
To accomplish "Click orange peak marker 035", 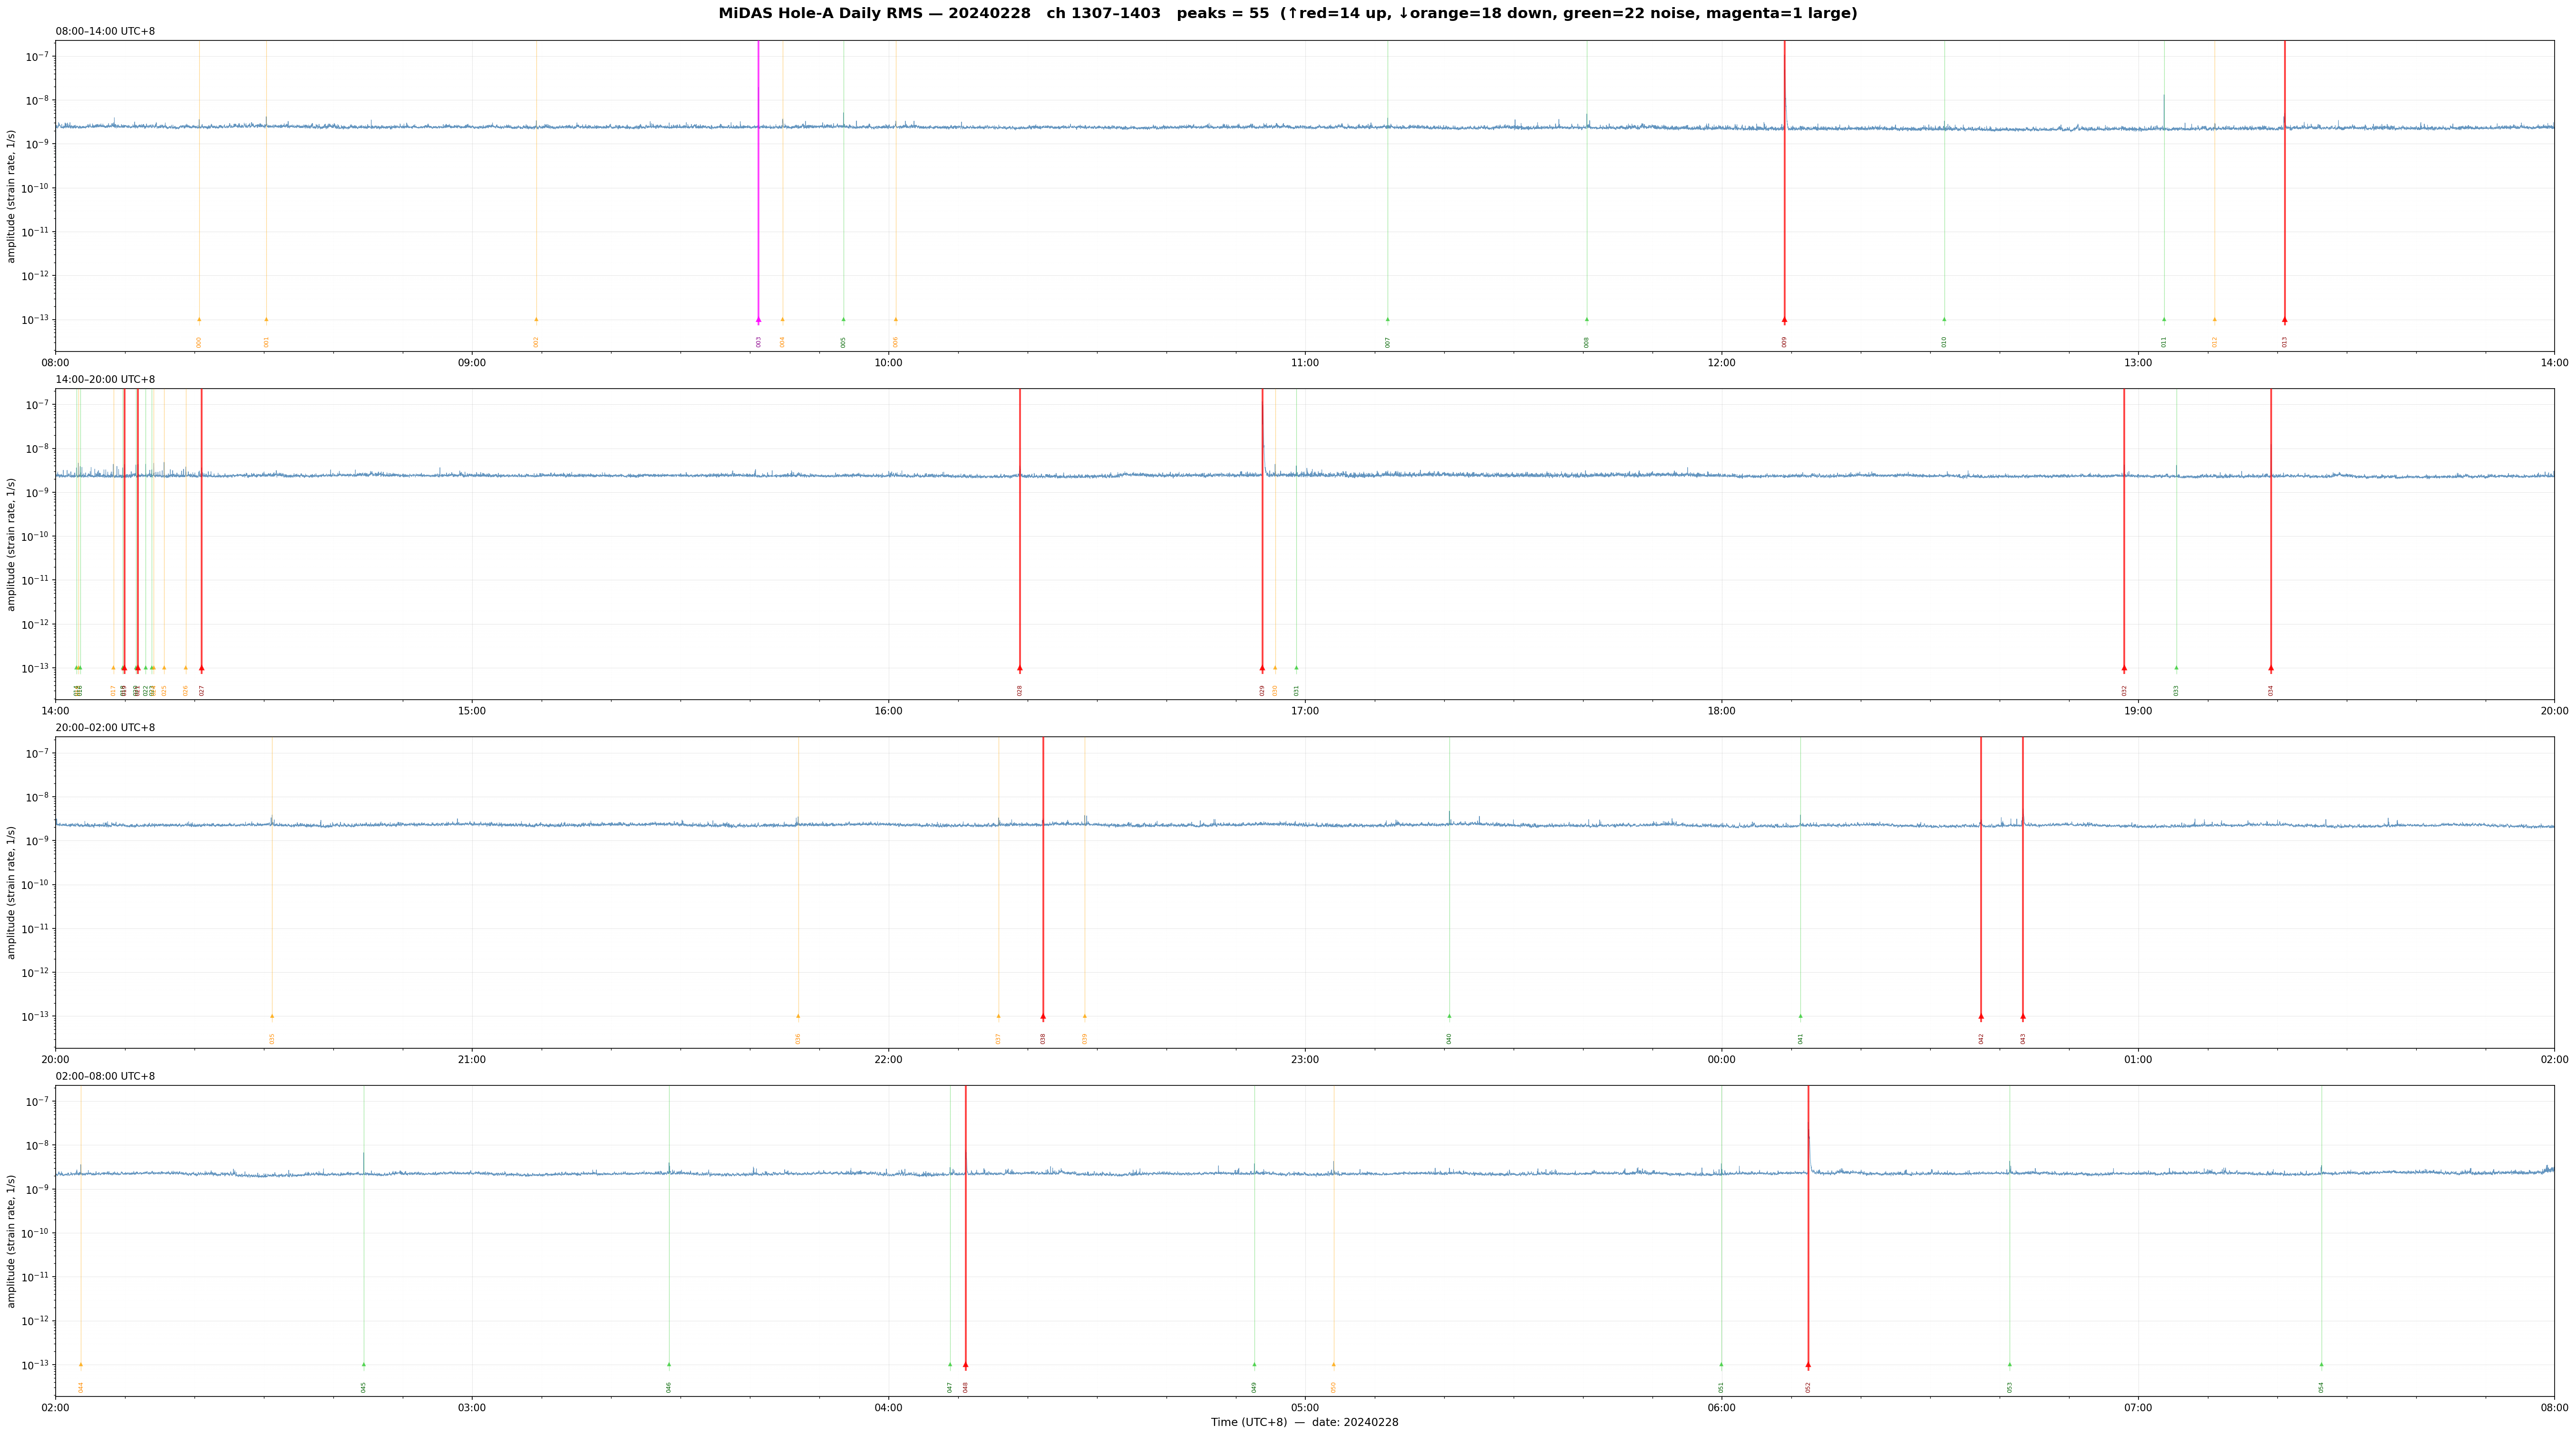I will (271, 1016).
